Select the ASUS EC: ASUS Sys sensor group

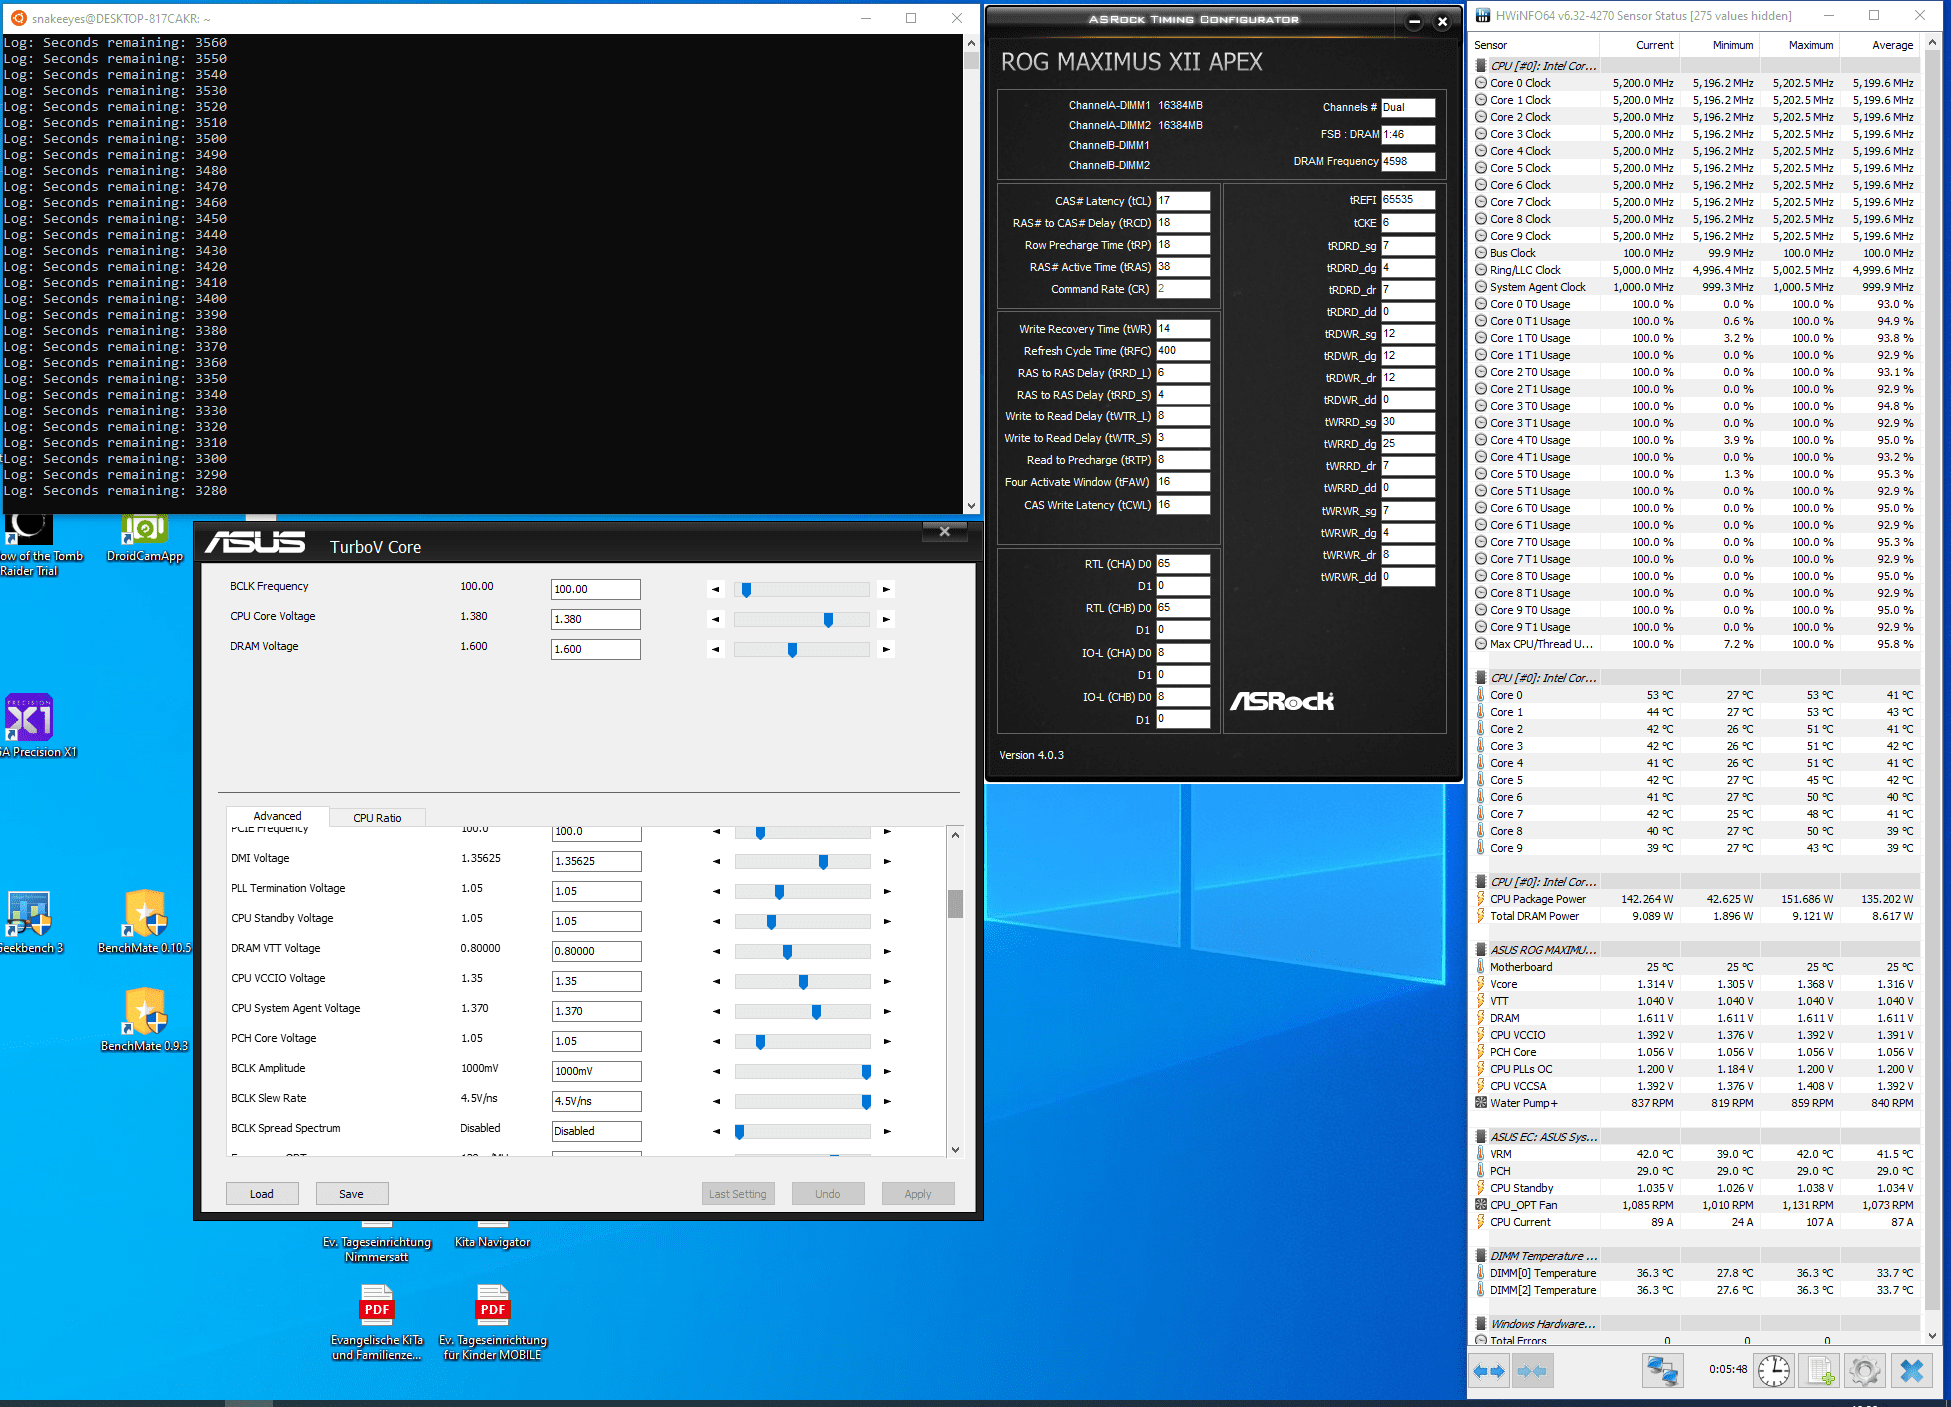[x=1543, y=1137]
